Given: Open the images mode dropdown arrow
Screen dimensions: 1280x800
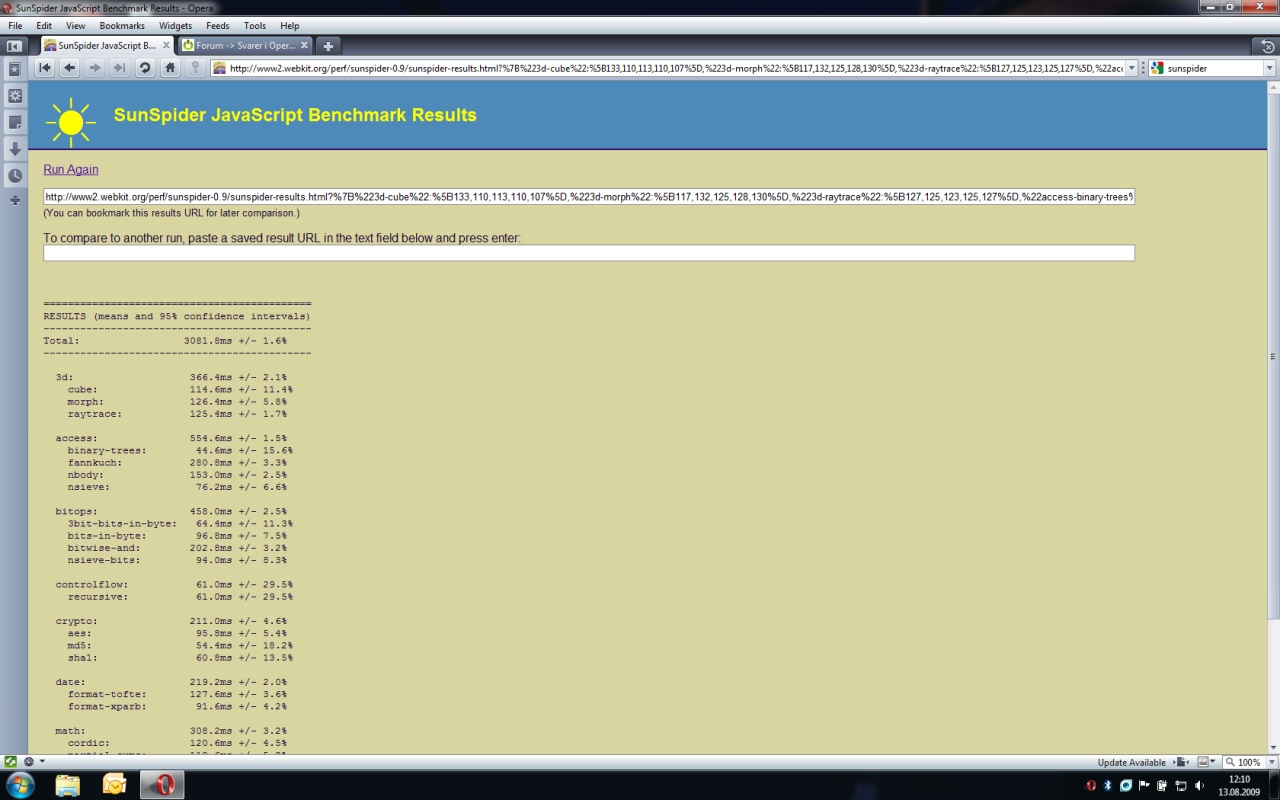Looking at the screenshot, I should 1213,761.
